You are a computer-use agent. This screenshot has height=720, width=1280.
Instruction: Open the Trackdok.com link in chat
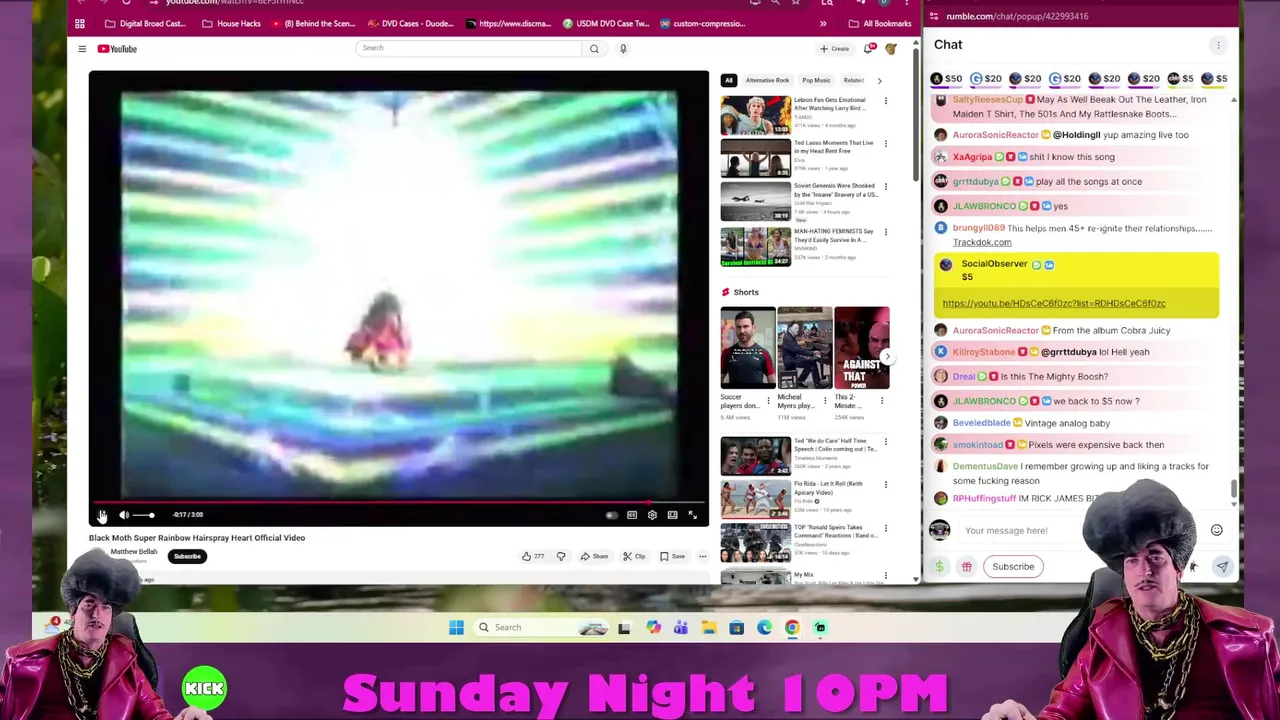point(982,243)
